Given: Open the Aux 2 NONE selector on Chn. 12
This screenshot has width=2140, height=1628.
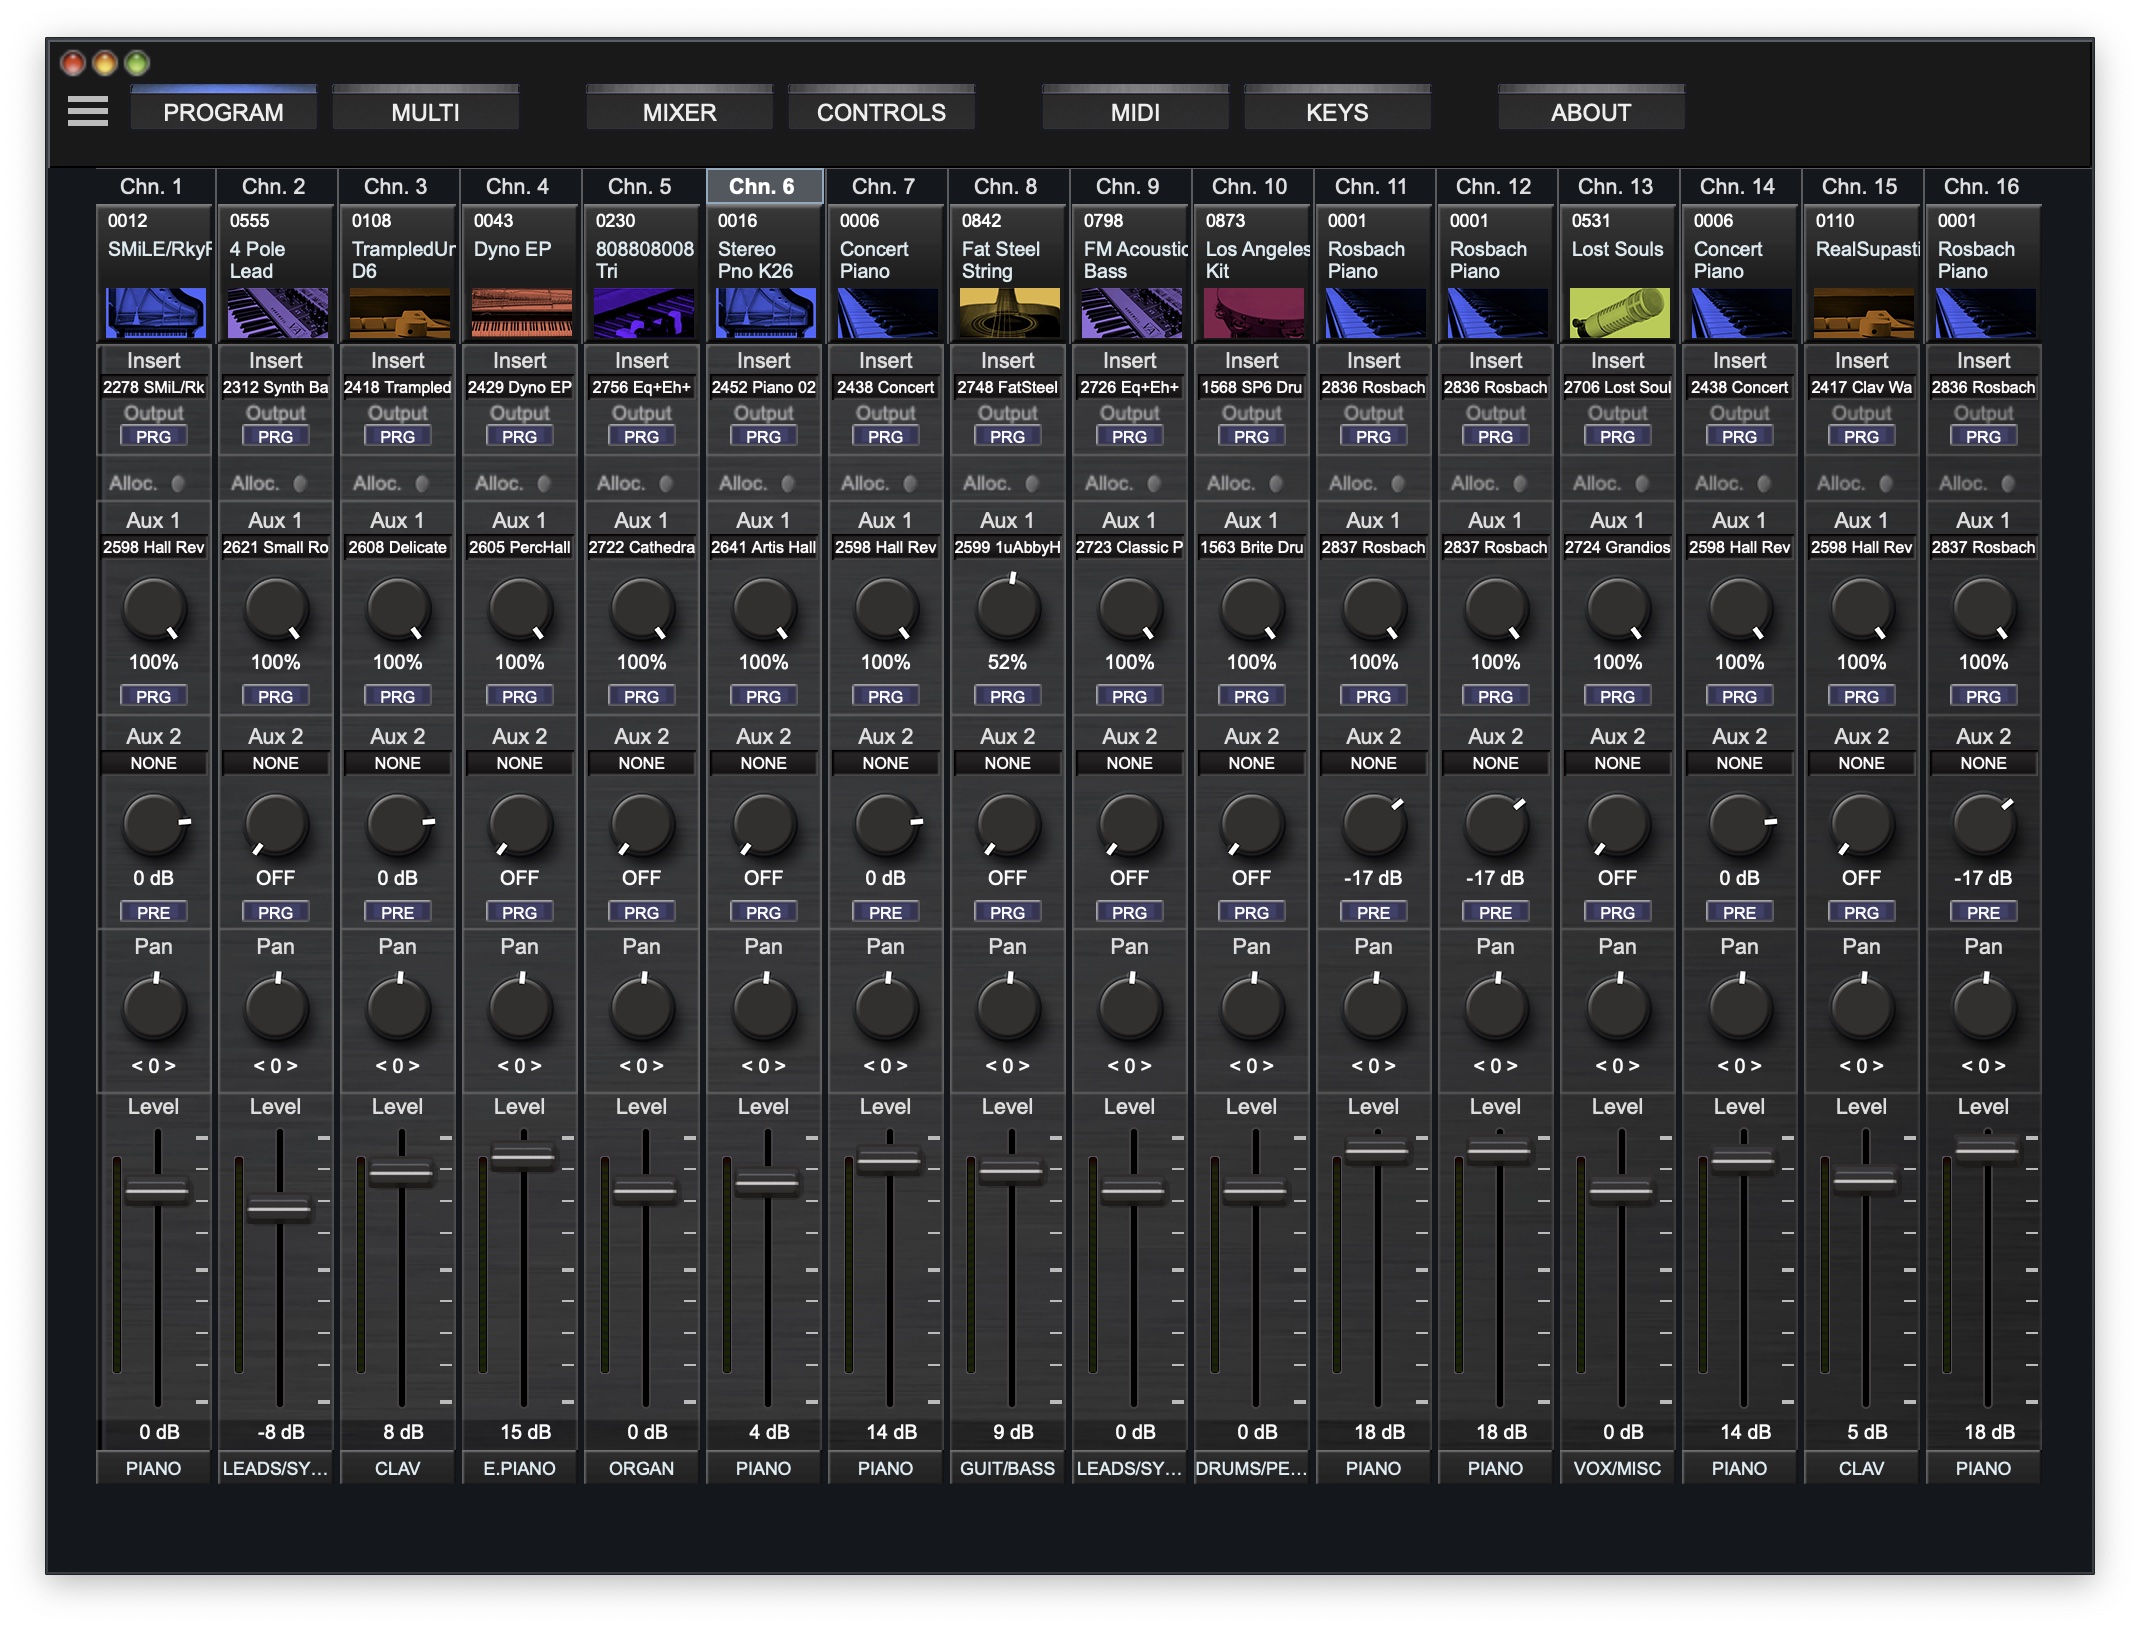Looking at the screenshot, I should click(x=1495, y=763).
